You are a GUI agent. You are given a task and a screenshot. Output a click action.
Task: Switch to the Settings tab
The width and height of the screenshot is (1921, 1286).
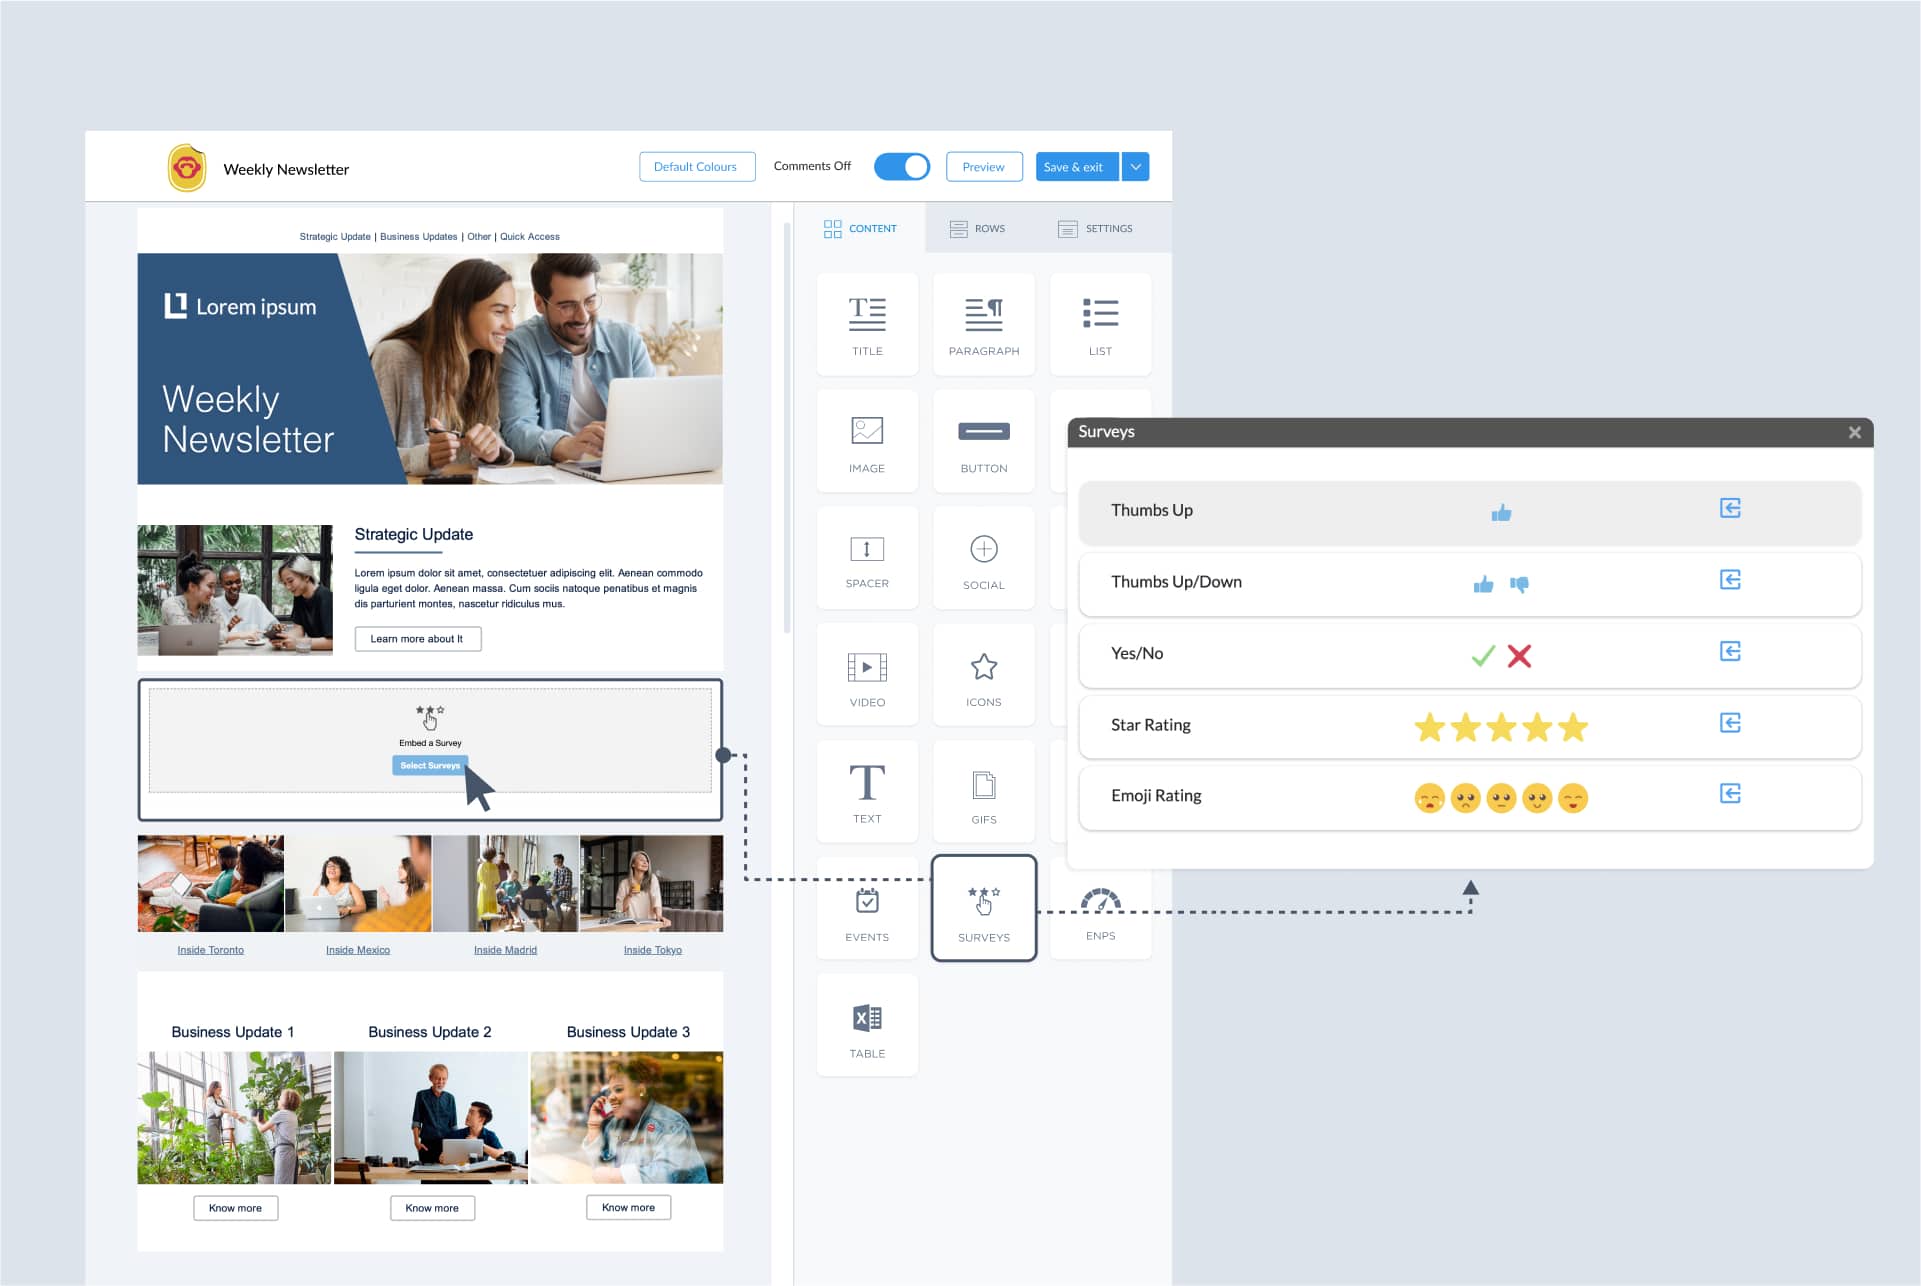[1099, 228]
